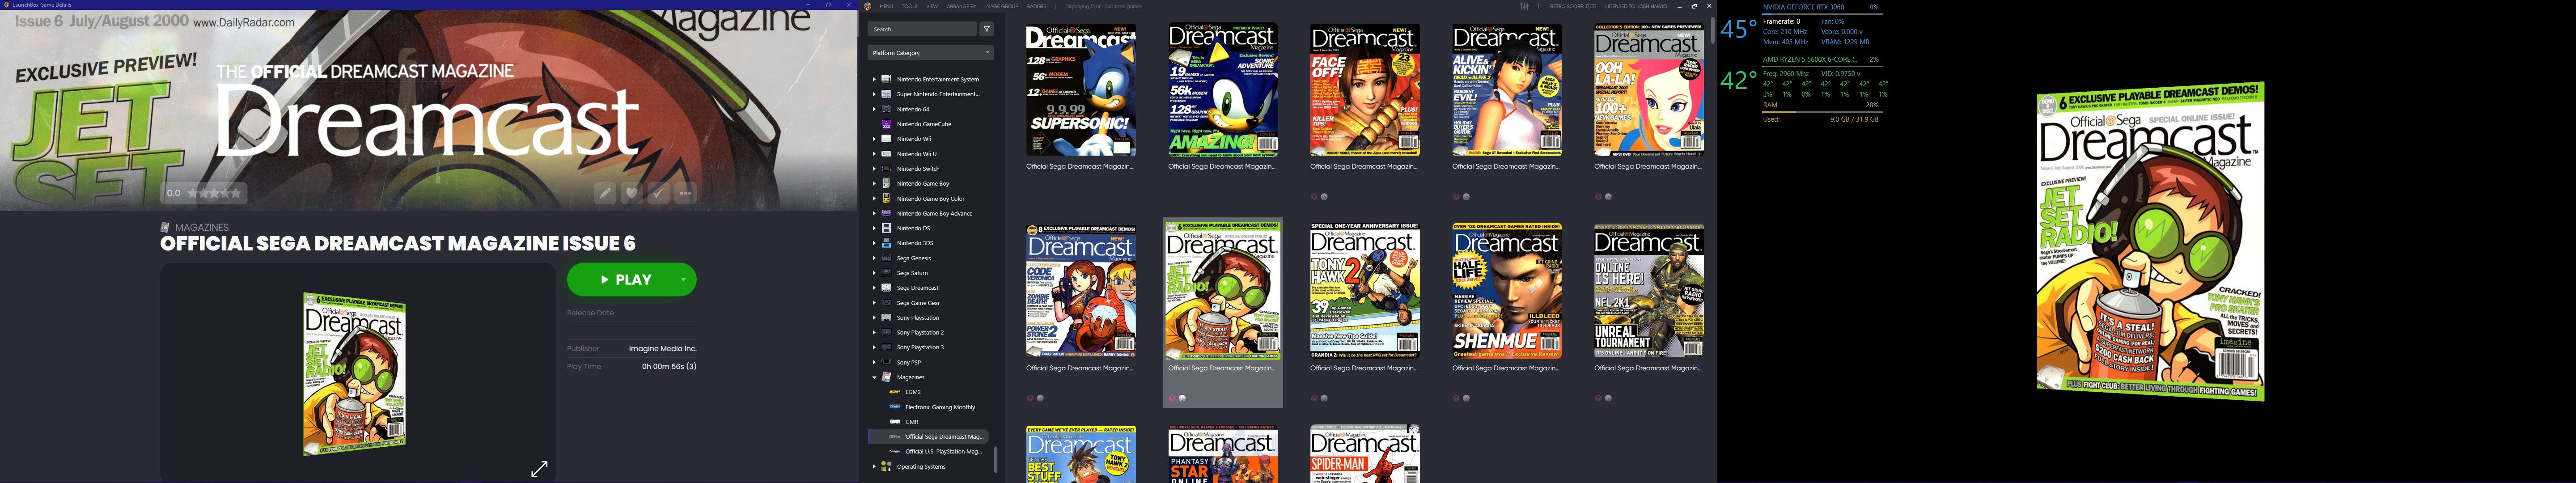Select Official Sega Dreamcast Mag tree row
Screen dimensions: 2576x483
(x=928, y=436)
